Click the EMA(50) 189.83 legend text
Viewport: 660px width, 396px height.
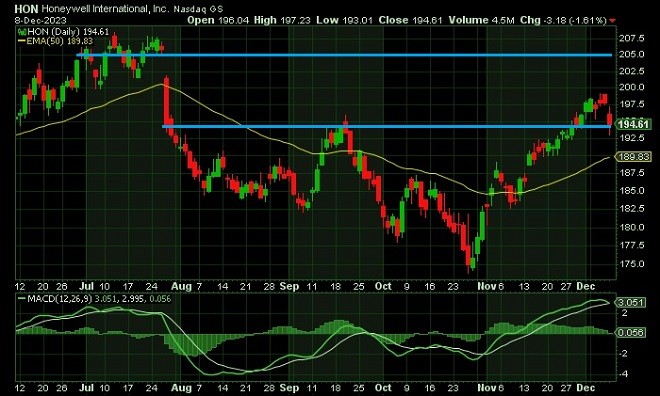60,41
